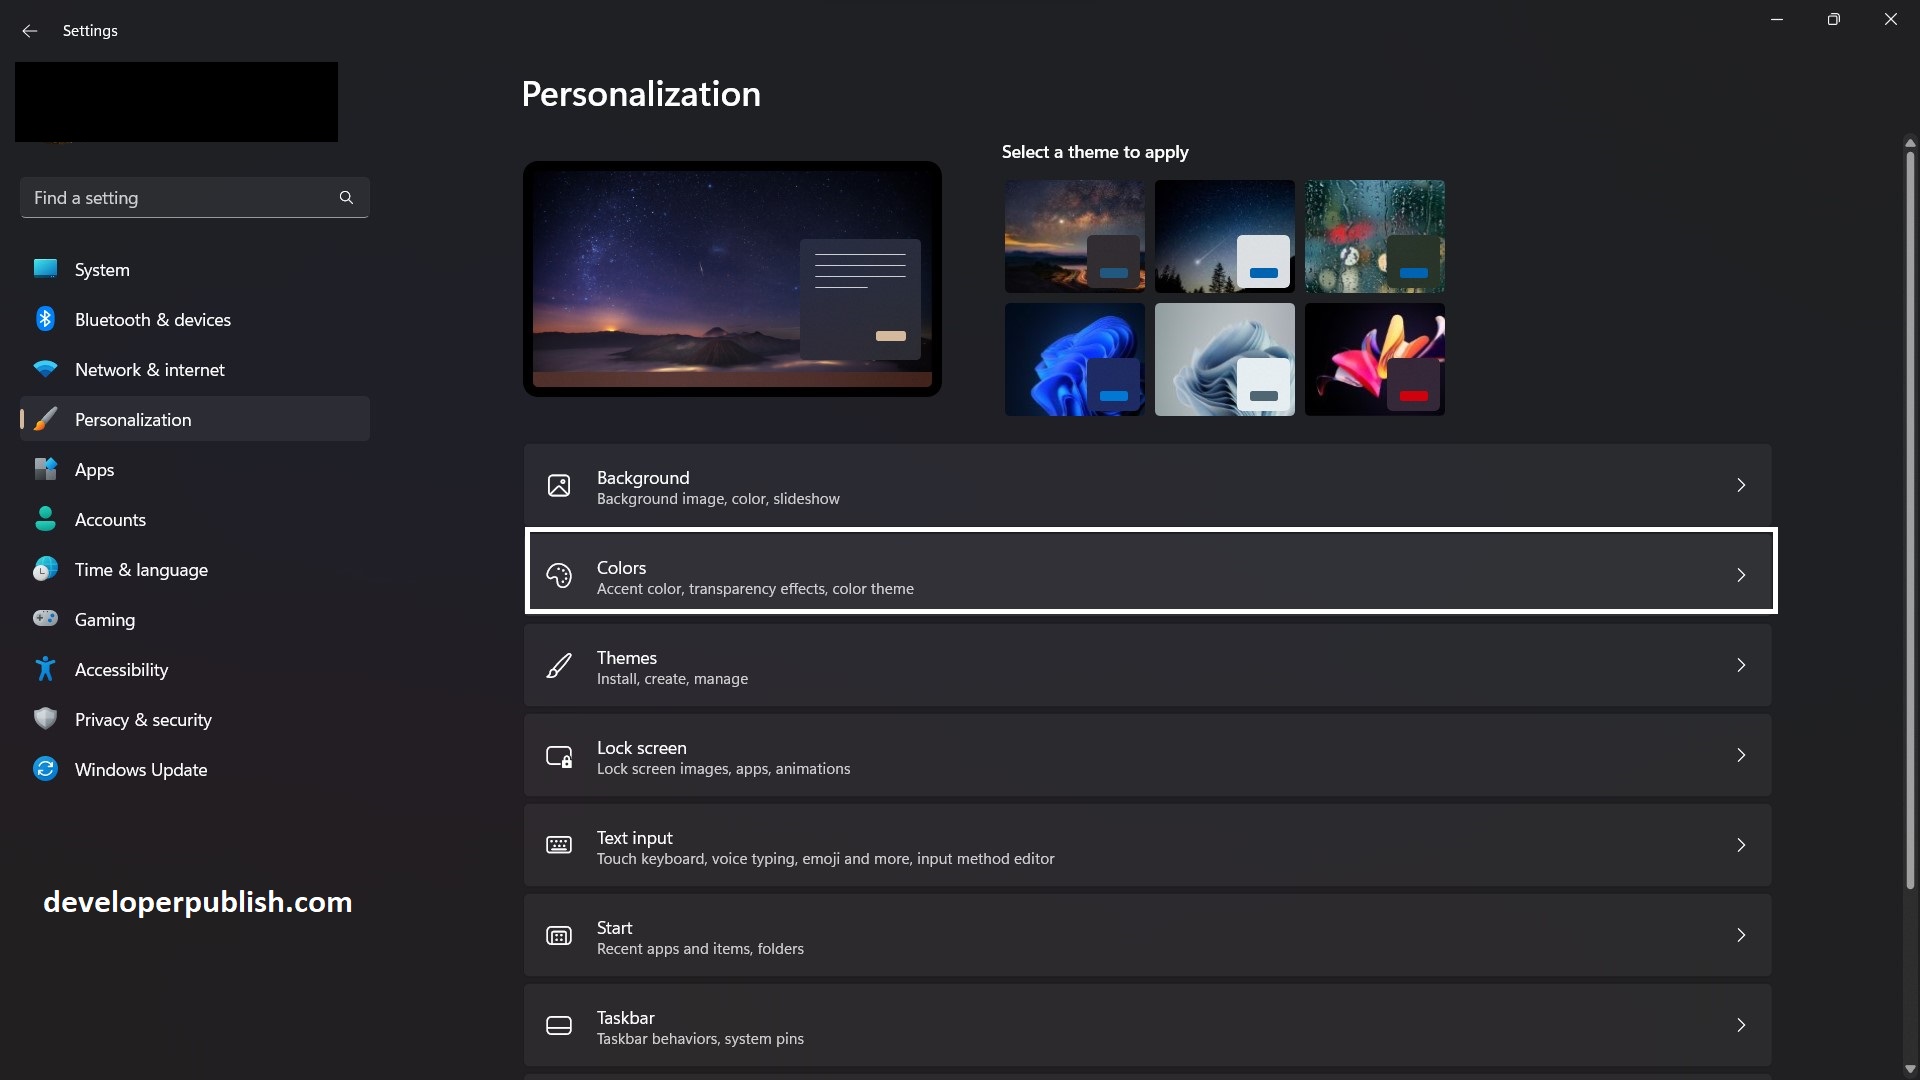This screenshot has height=1080, width=1920.
Task: Click the Taskbar settings icon
Action: (559, 1025)
